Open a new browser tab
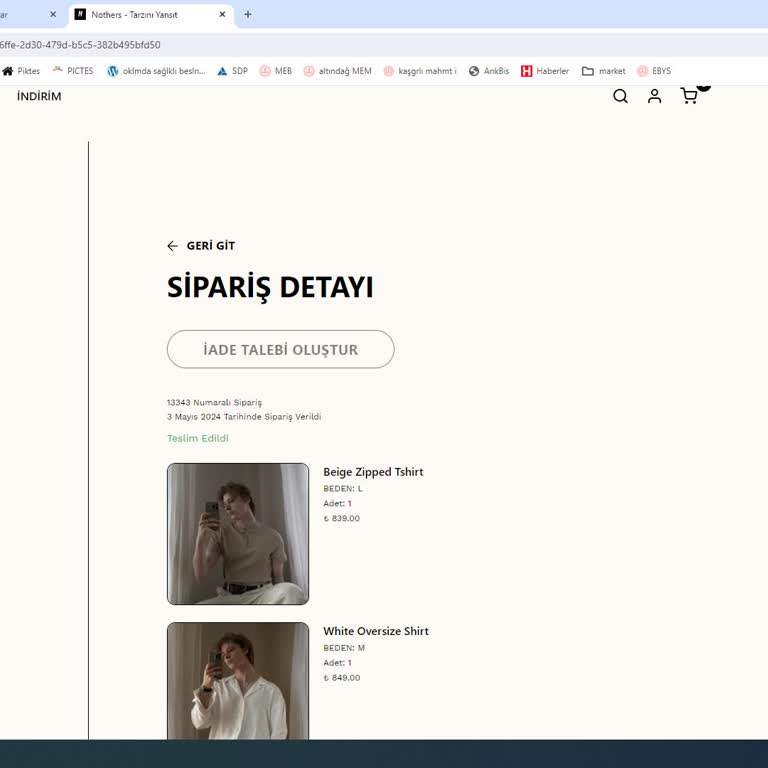The height and width of the screenshot is (768, 768). pos(248,15)
